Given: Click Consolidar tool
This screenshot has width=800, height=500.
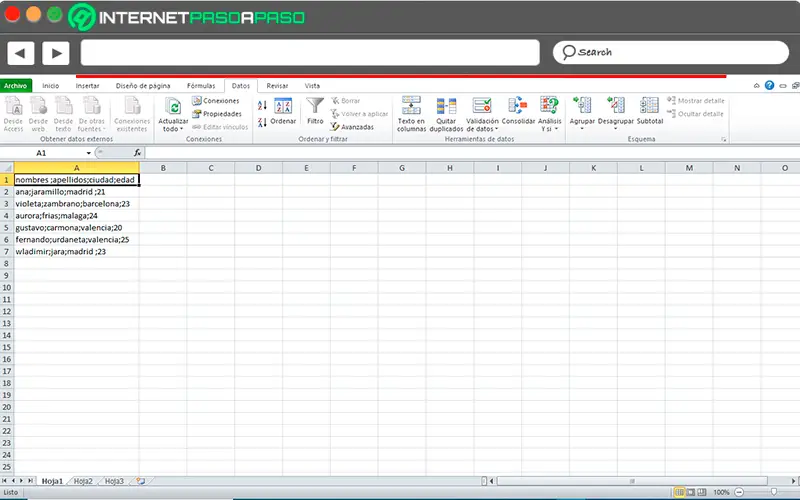Looking at the screenshot, I should pos(518,111).
